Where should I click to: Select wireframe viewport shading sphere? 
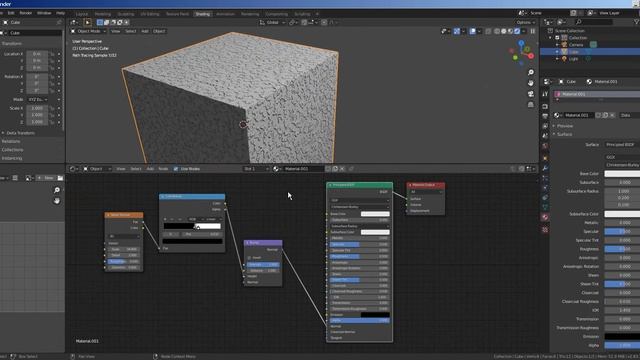coord(497,31)
